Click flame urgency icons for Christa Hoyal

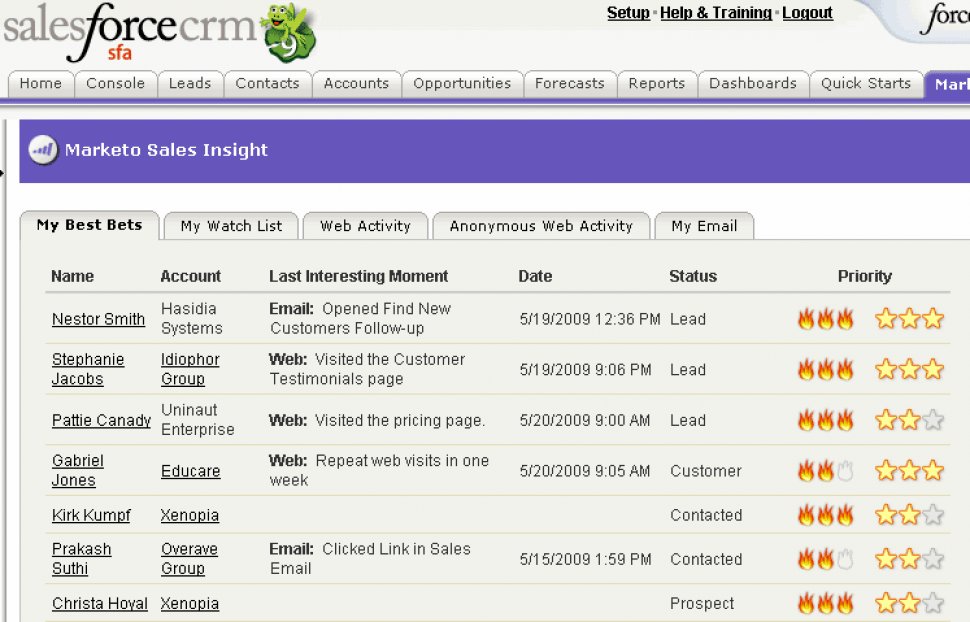(x=826, y=603)
